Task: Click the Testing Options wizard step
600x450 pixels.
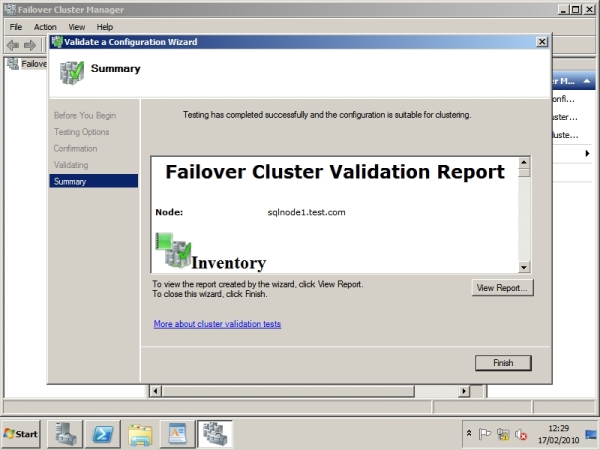Action: [82, 132]
